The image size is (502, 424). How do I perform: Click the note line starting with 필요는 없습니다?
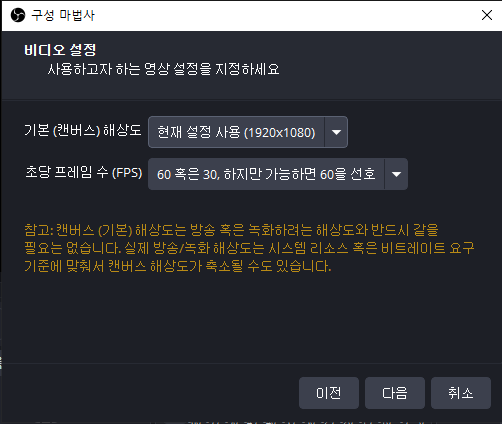249,248
